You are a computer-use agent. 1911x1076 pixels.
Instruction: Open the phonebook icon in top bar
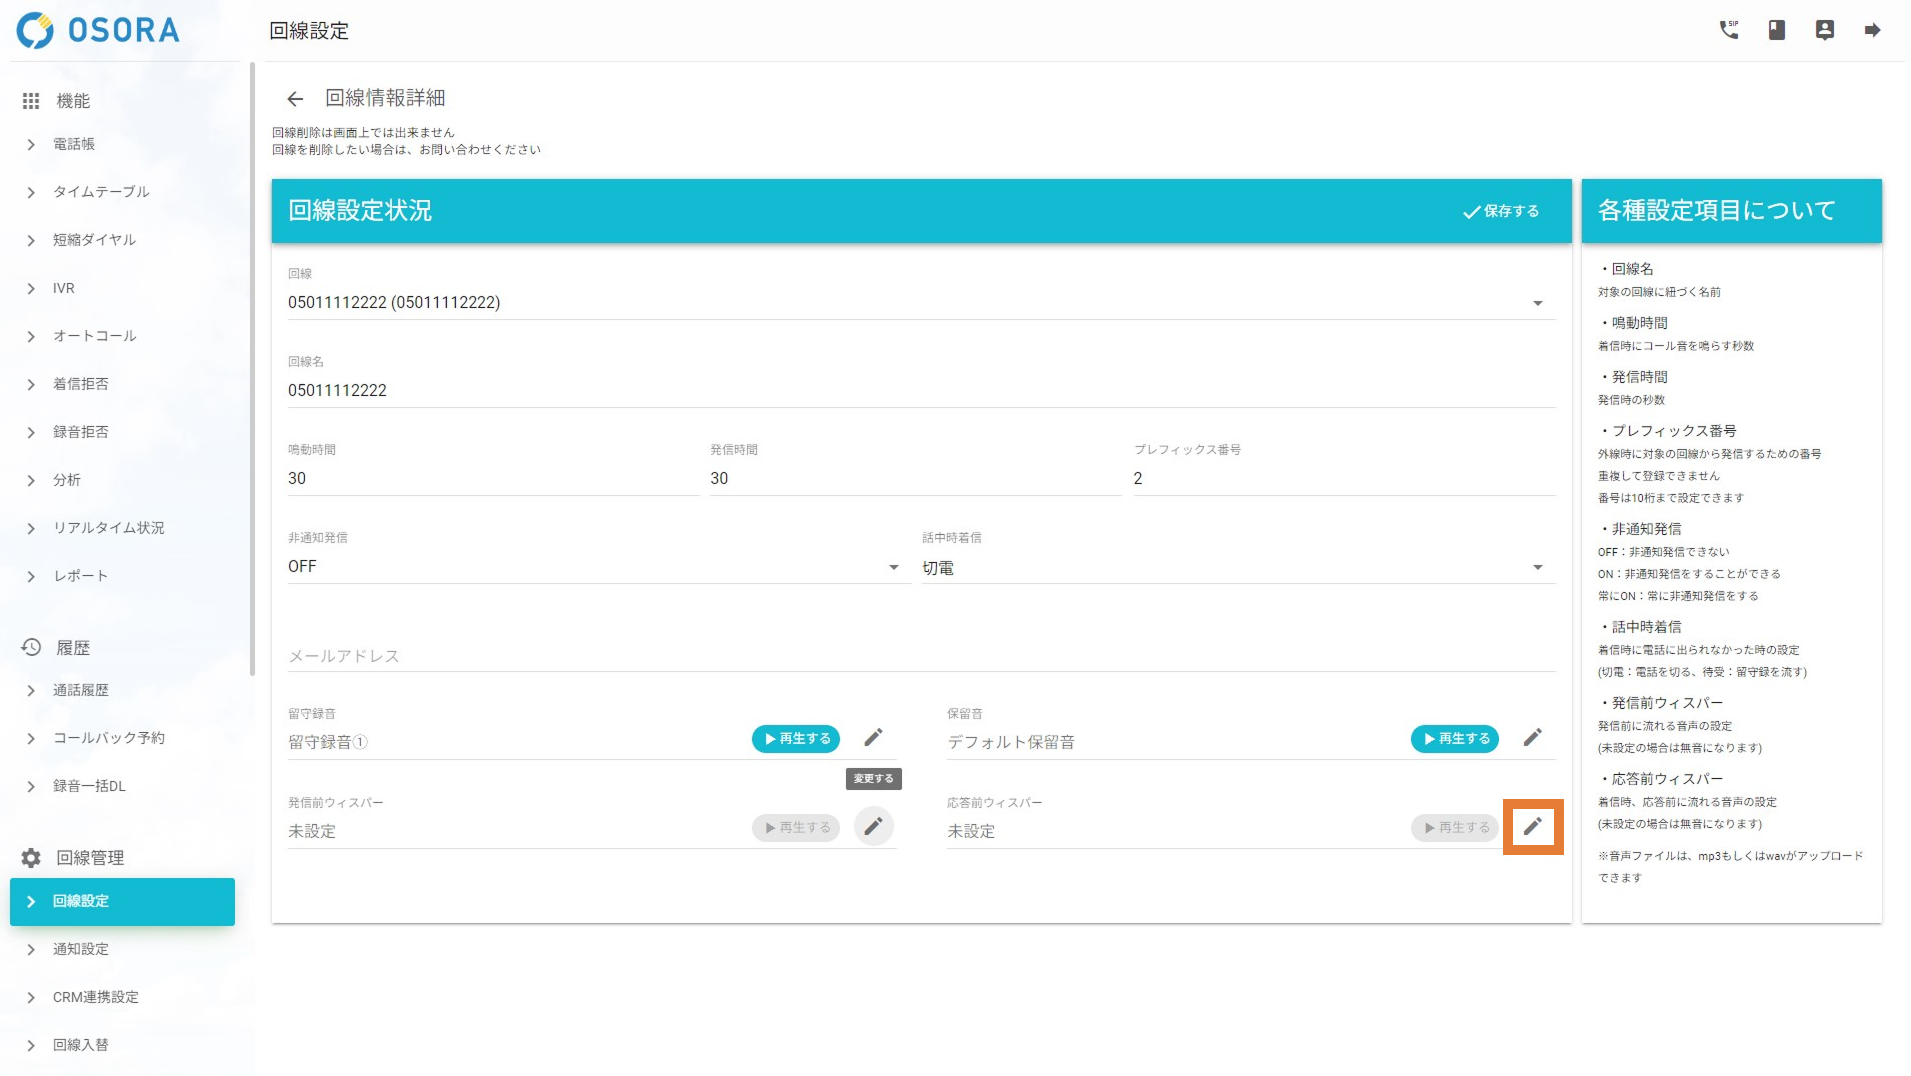(1776, 30)
